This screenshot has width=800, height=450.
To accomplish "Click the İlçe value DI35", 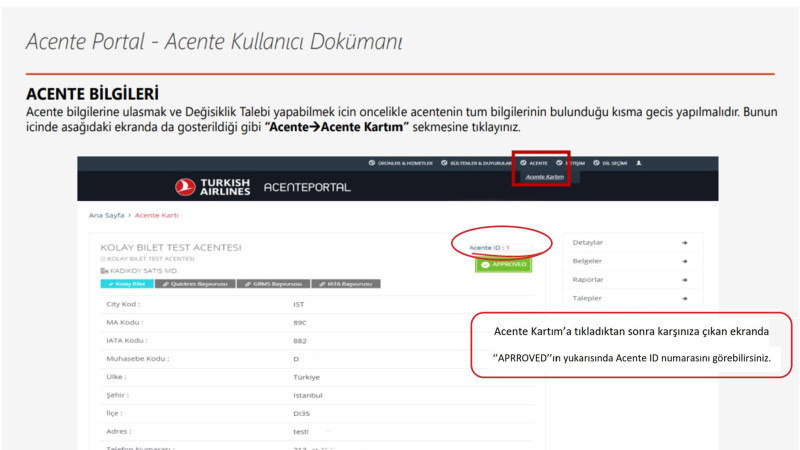I will point(301,414).
